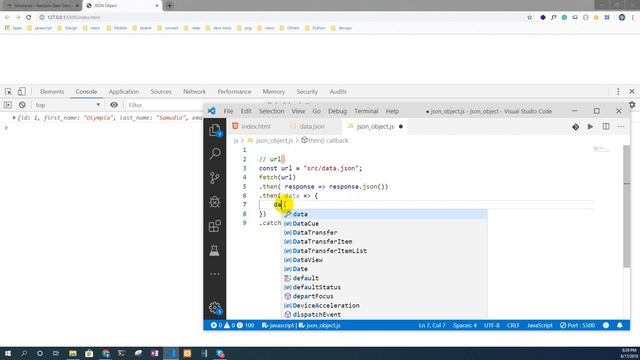640x360 pixels.
Task: Expand the logged object in console
Action: tap(14, 118)
